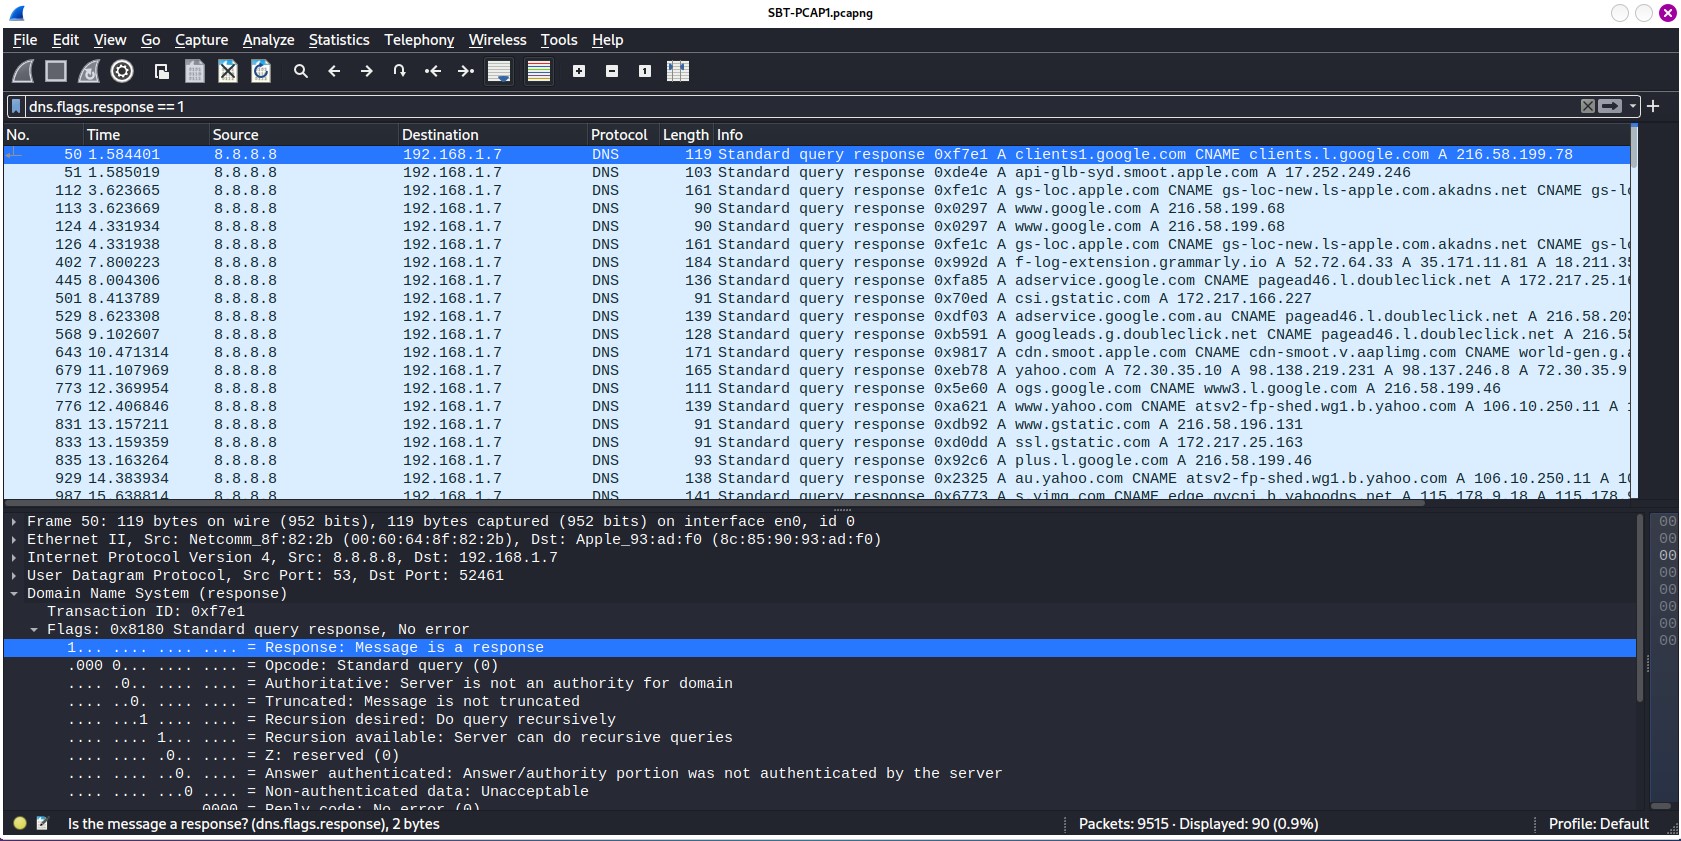Viewport: 1681px width, 841px height.
Task: Zoom in on packet text
Action: [579, 71]
